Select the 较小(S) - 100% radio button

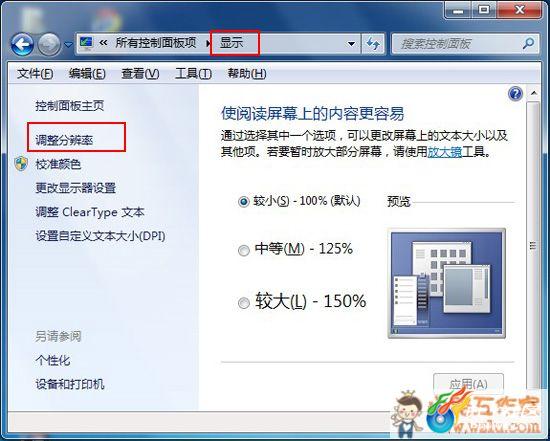(x=243, y=202)
